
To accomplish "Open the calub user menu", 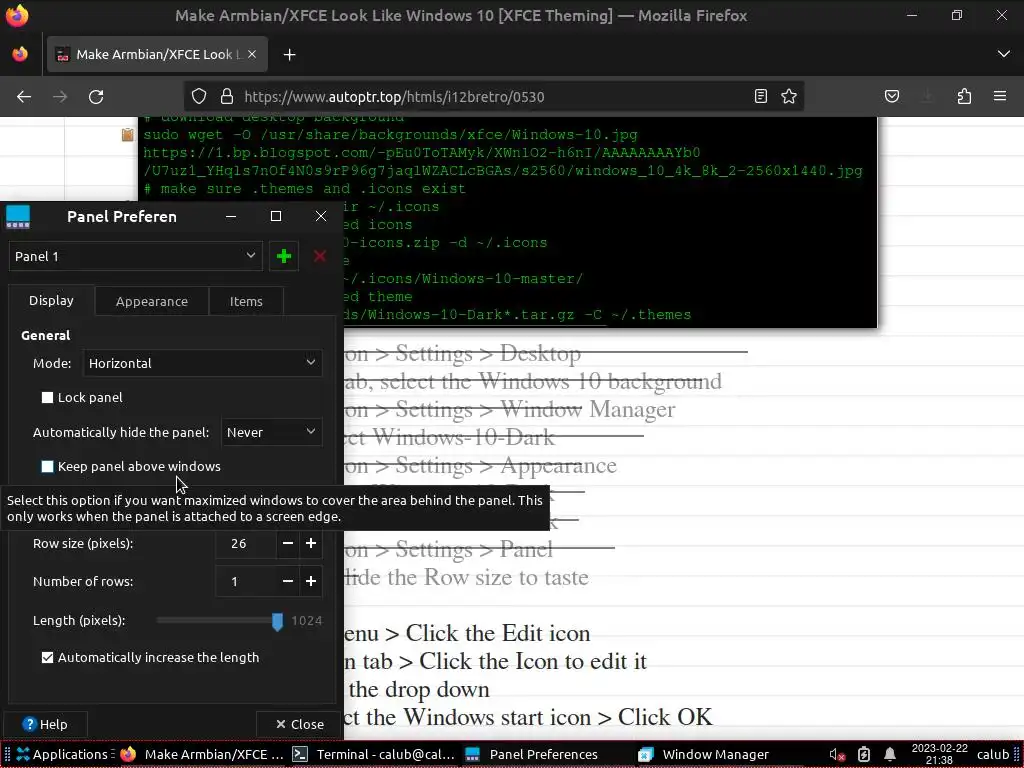I will (x=993, y=754).
